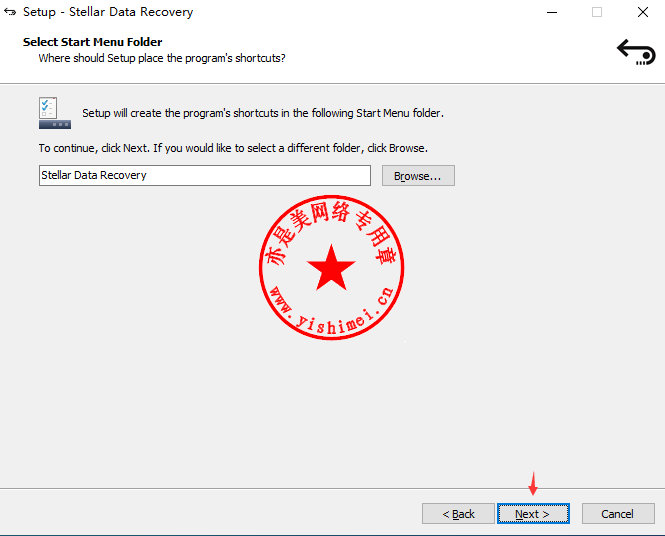The width and height of the screenshot is (665, 536).
Task: Go back with the Back button
Action: click(458, 514)
